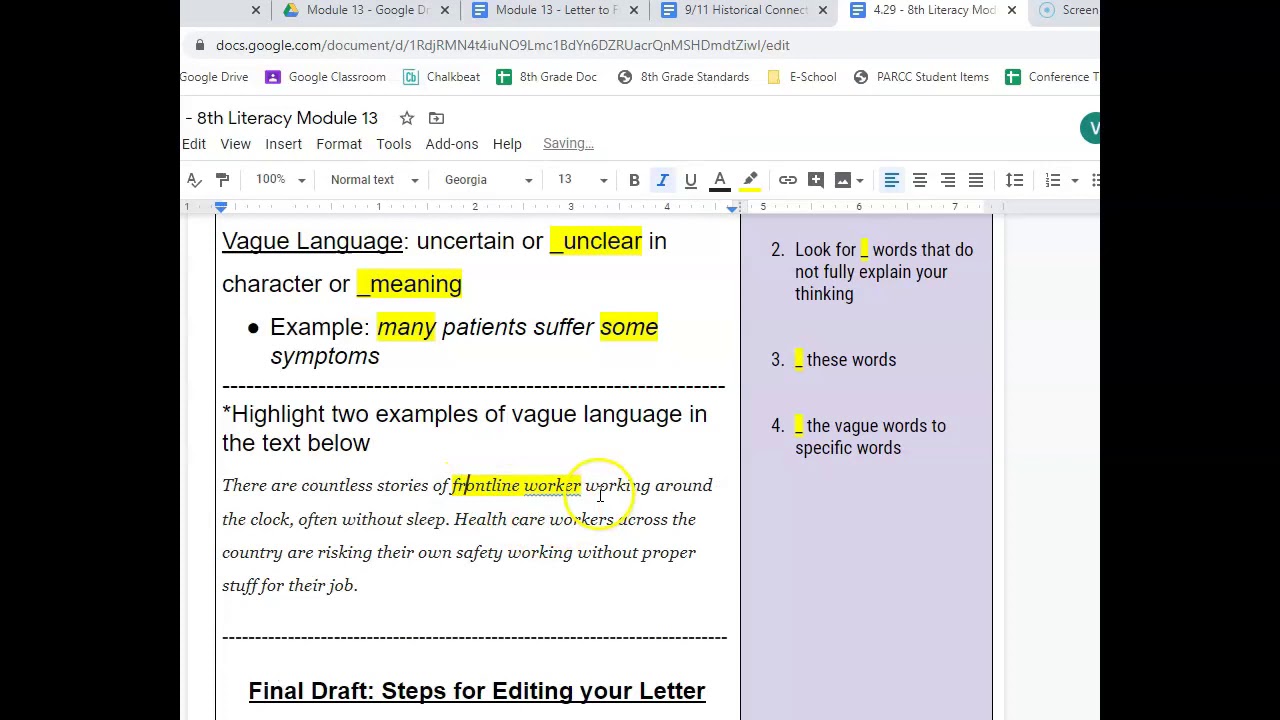Open the highlight color picker
1280x720 pixels.
click(x=749, y=180)
